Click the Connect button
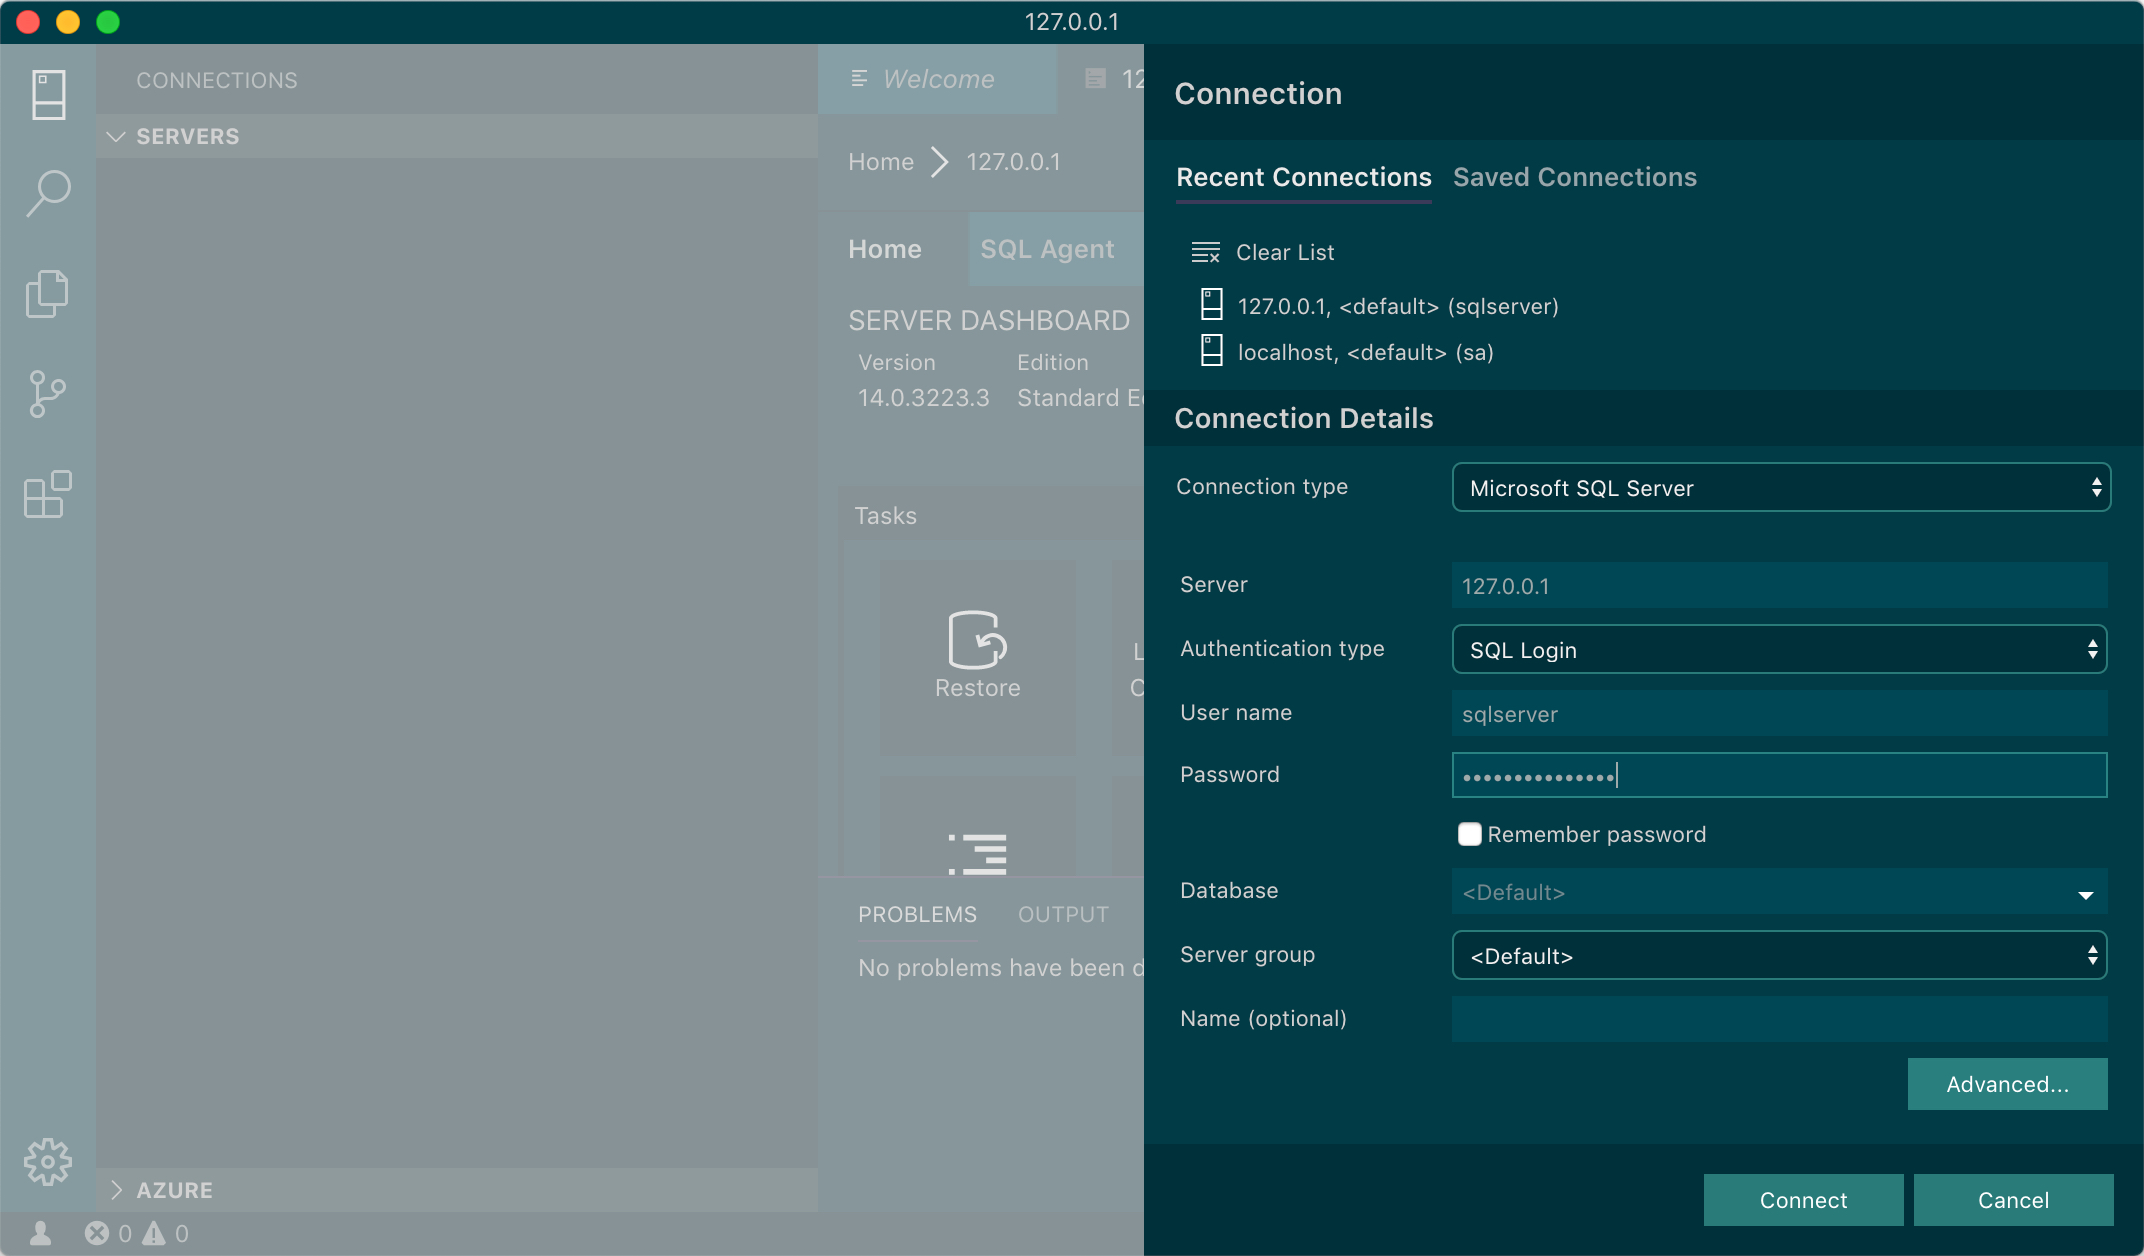Screen dimensions: 2144x1256 1803,1200
